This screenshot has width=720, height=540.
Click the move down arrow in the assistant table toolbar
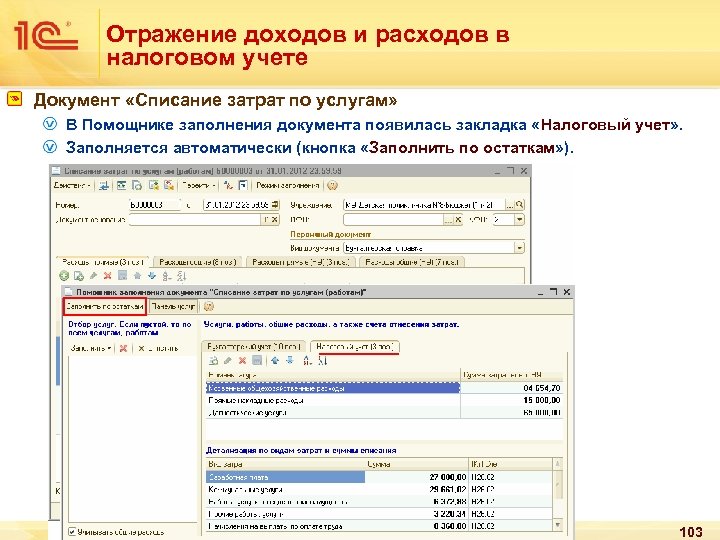coord(290,361)
